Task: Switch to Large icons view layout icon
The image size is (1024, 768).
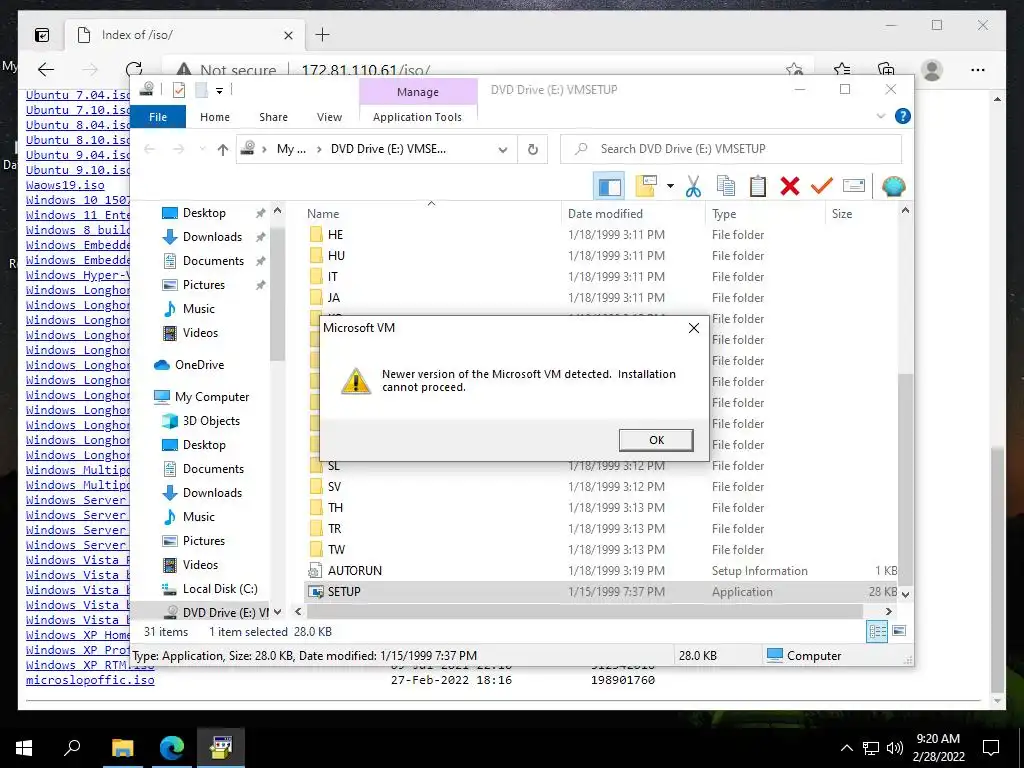Action: tap(899, 631)
